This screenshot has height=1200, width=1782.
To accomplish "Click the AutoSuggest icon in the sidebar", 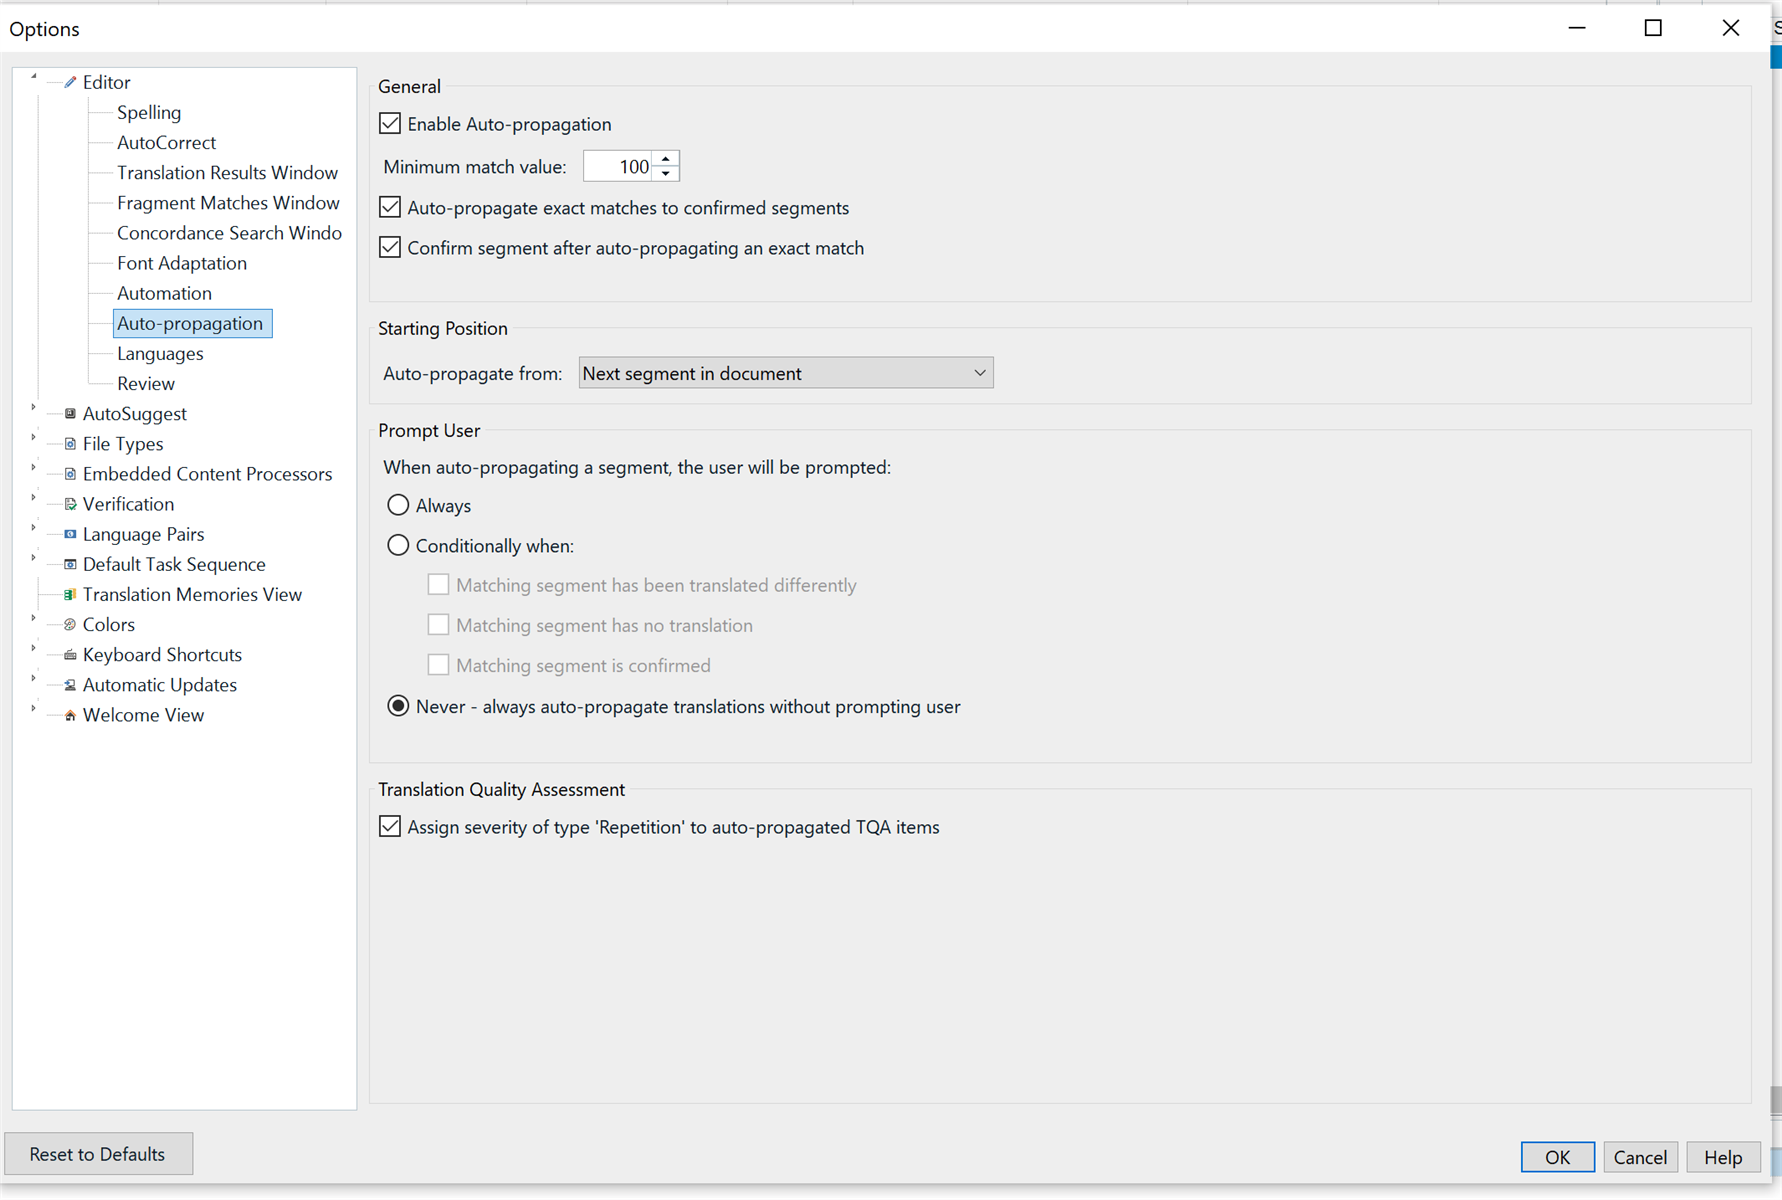I will click(x=68, y=413).
